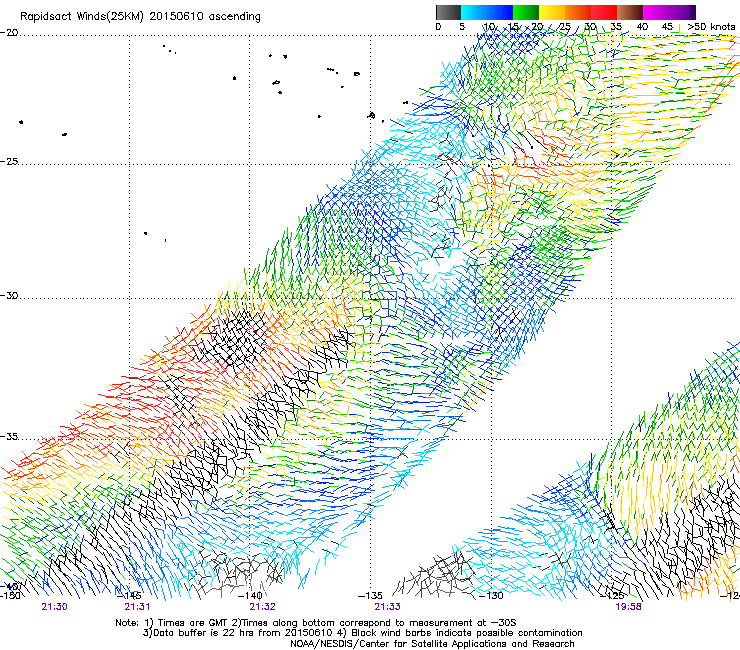Click the 21:33 swath time label
This screenshot has width=740, height=650.
(x=387, y=607)
